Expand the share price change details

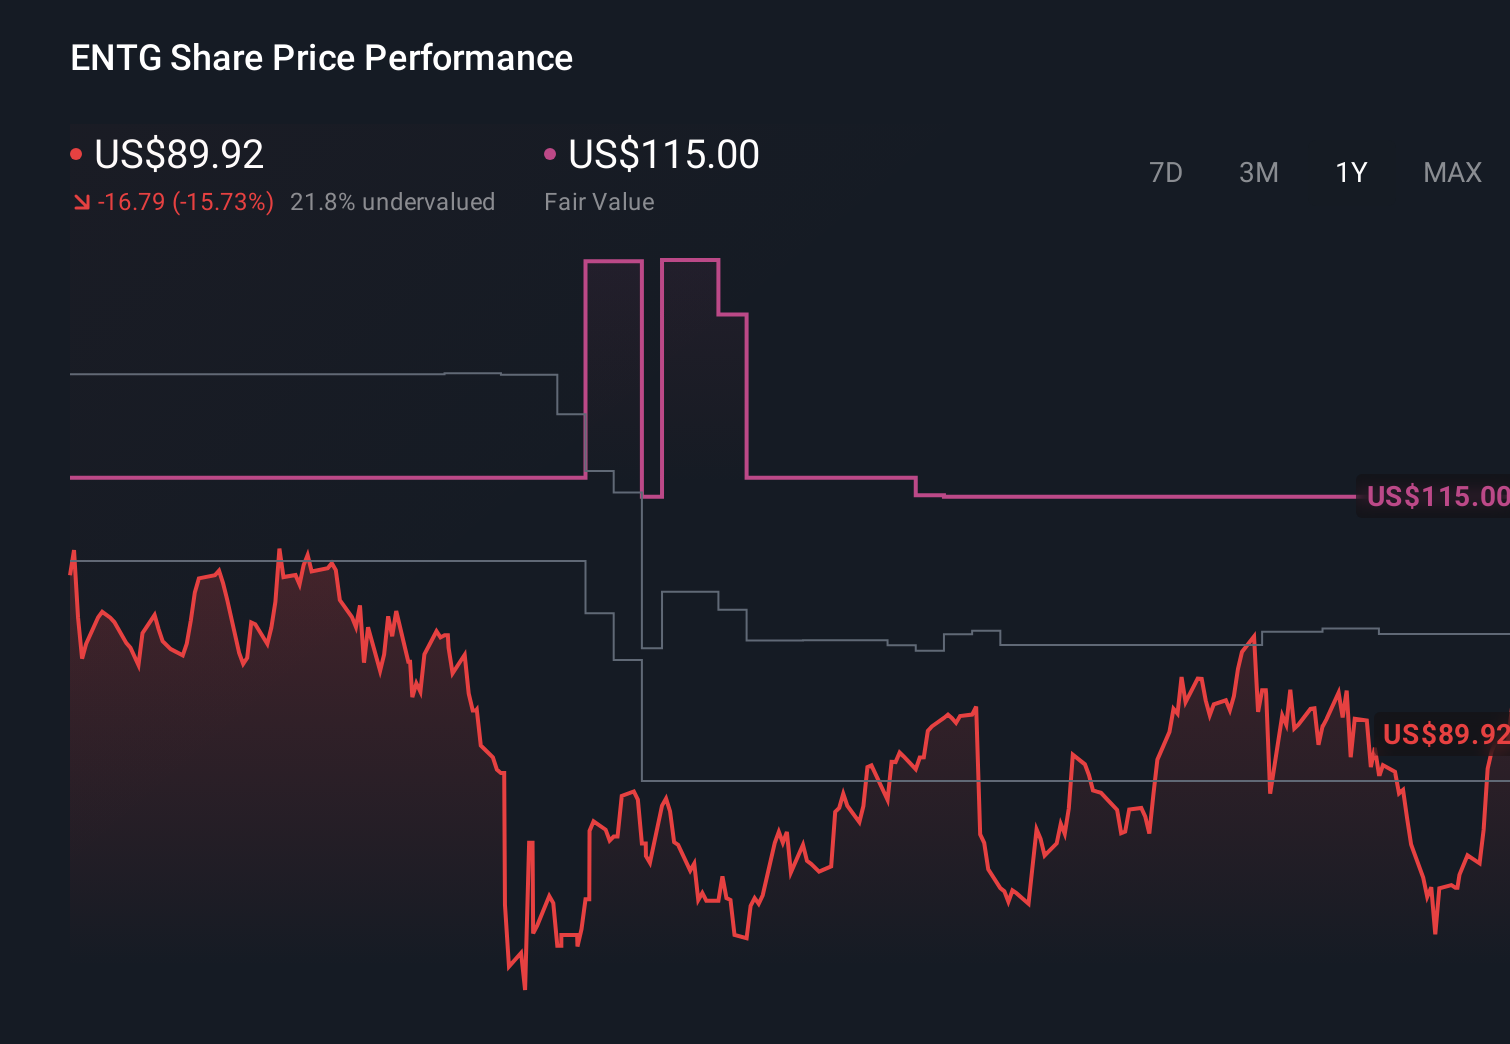(187, 201)
